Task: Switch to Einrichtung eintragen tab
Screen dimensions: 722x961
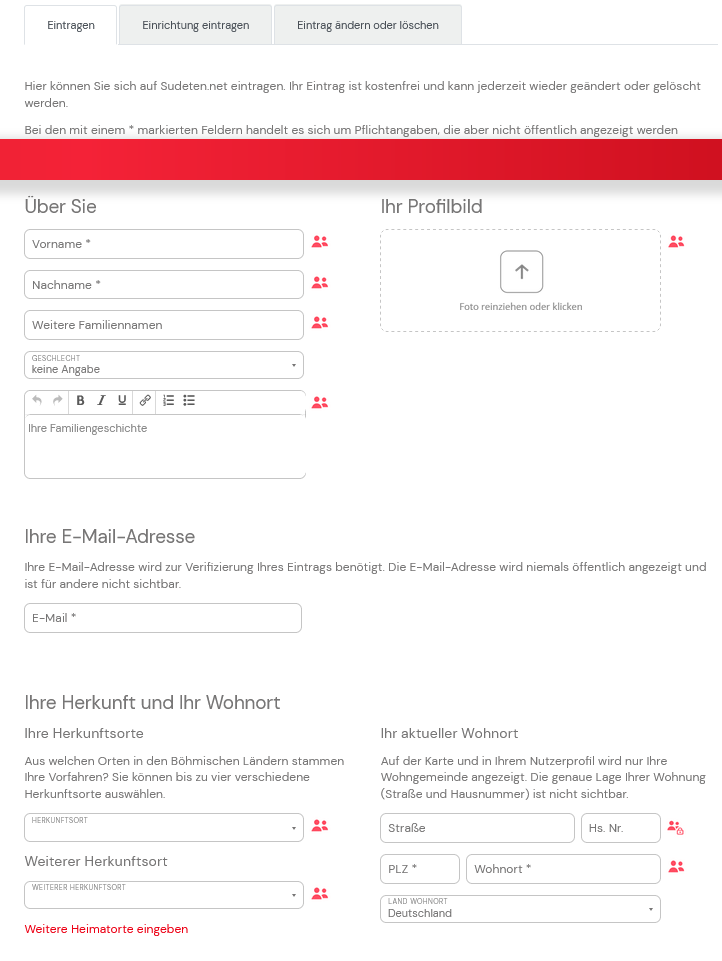Action: point(195,25)
